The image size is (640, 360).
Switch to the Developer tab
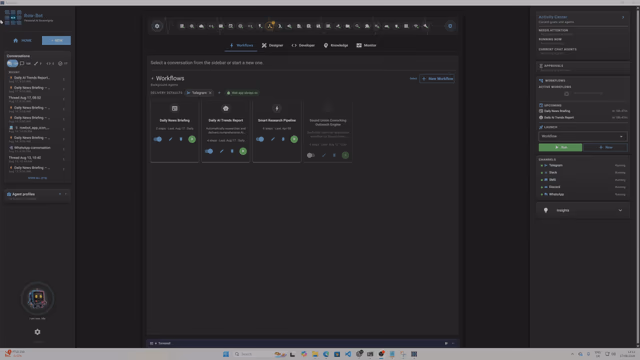tap(303, 45)
